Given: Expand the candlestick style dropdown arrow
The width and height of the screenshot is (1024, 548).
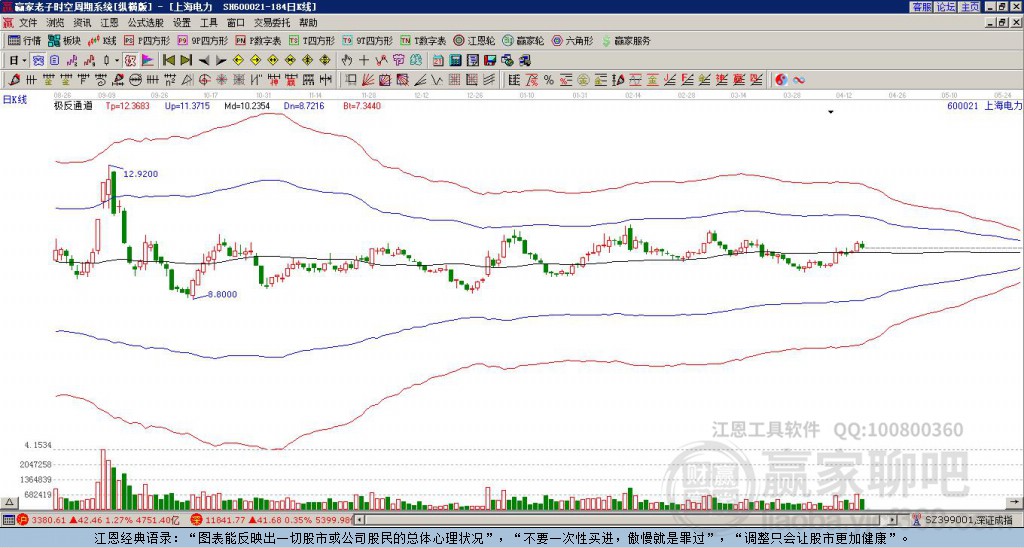Looking at the screenshot, I should (117, 61).
